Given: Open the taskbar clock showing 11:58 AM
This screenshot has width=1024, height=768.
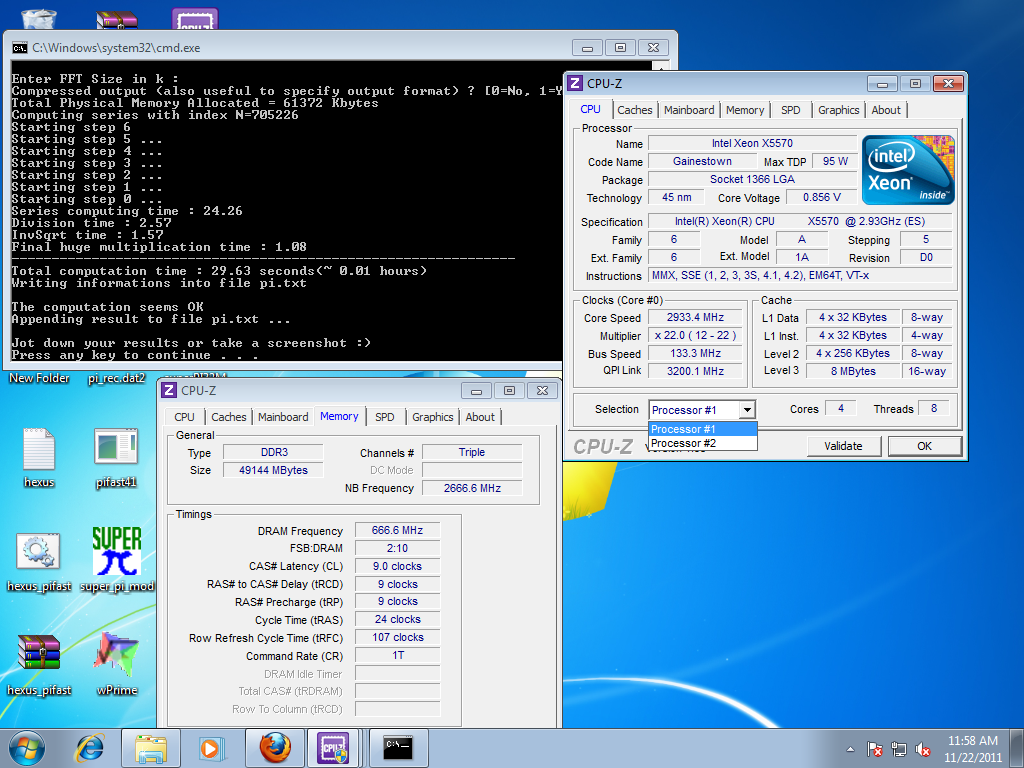Looking at the screenshot, I should [973, 749].
